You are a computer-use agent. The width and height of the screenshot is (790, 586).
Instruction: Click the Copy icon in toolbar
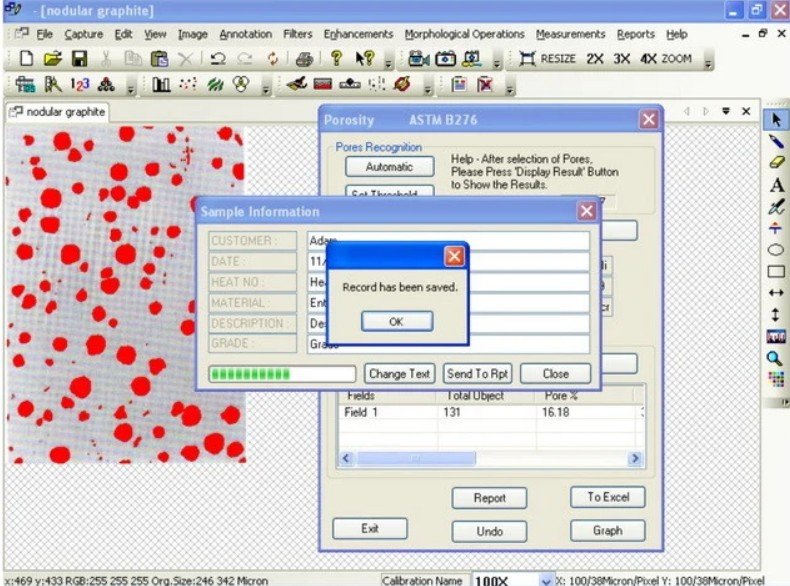point(133,59)
